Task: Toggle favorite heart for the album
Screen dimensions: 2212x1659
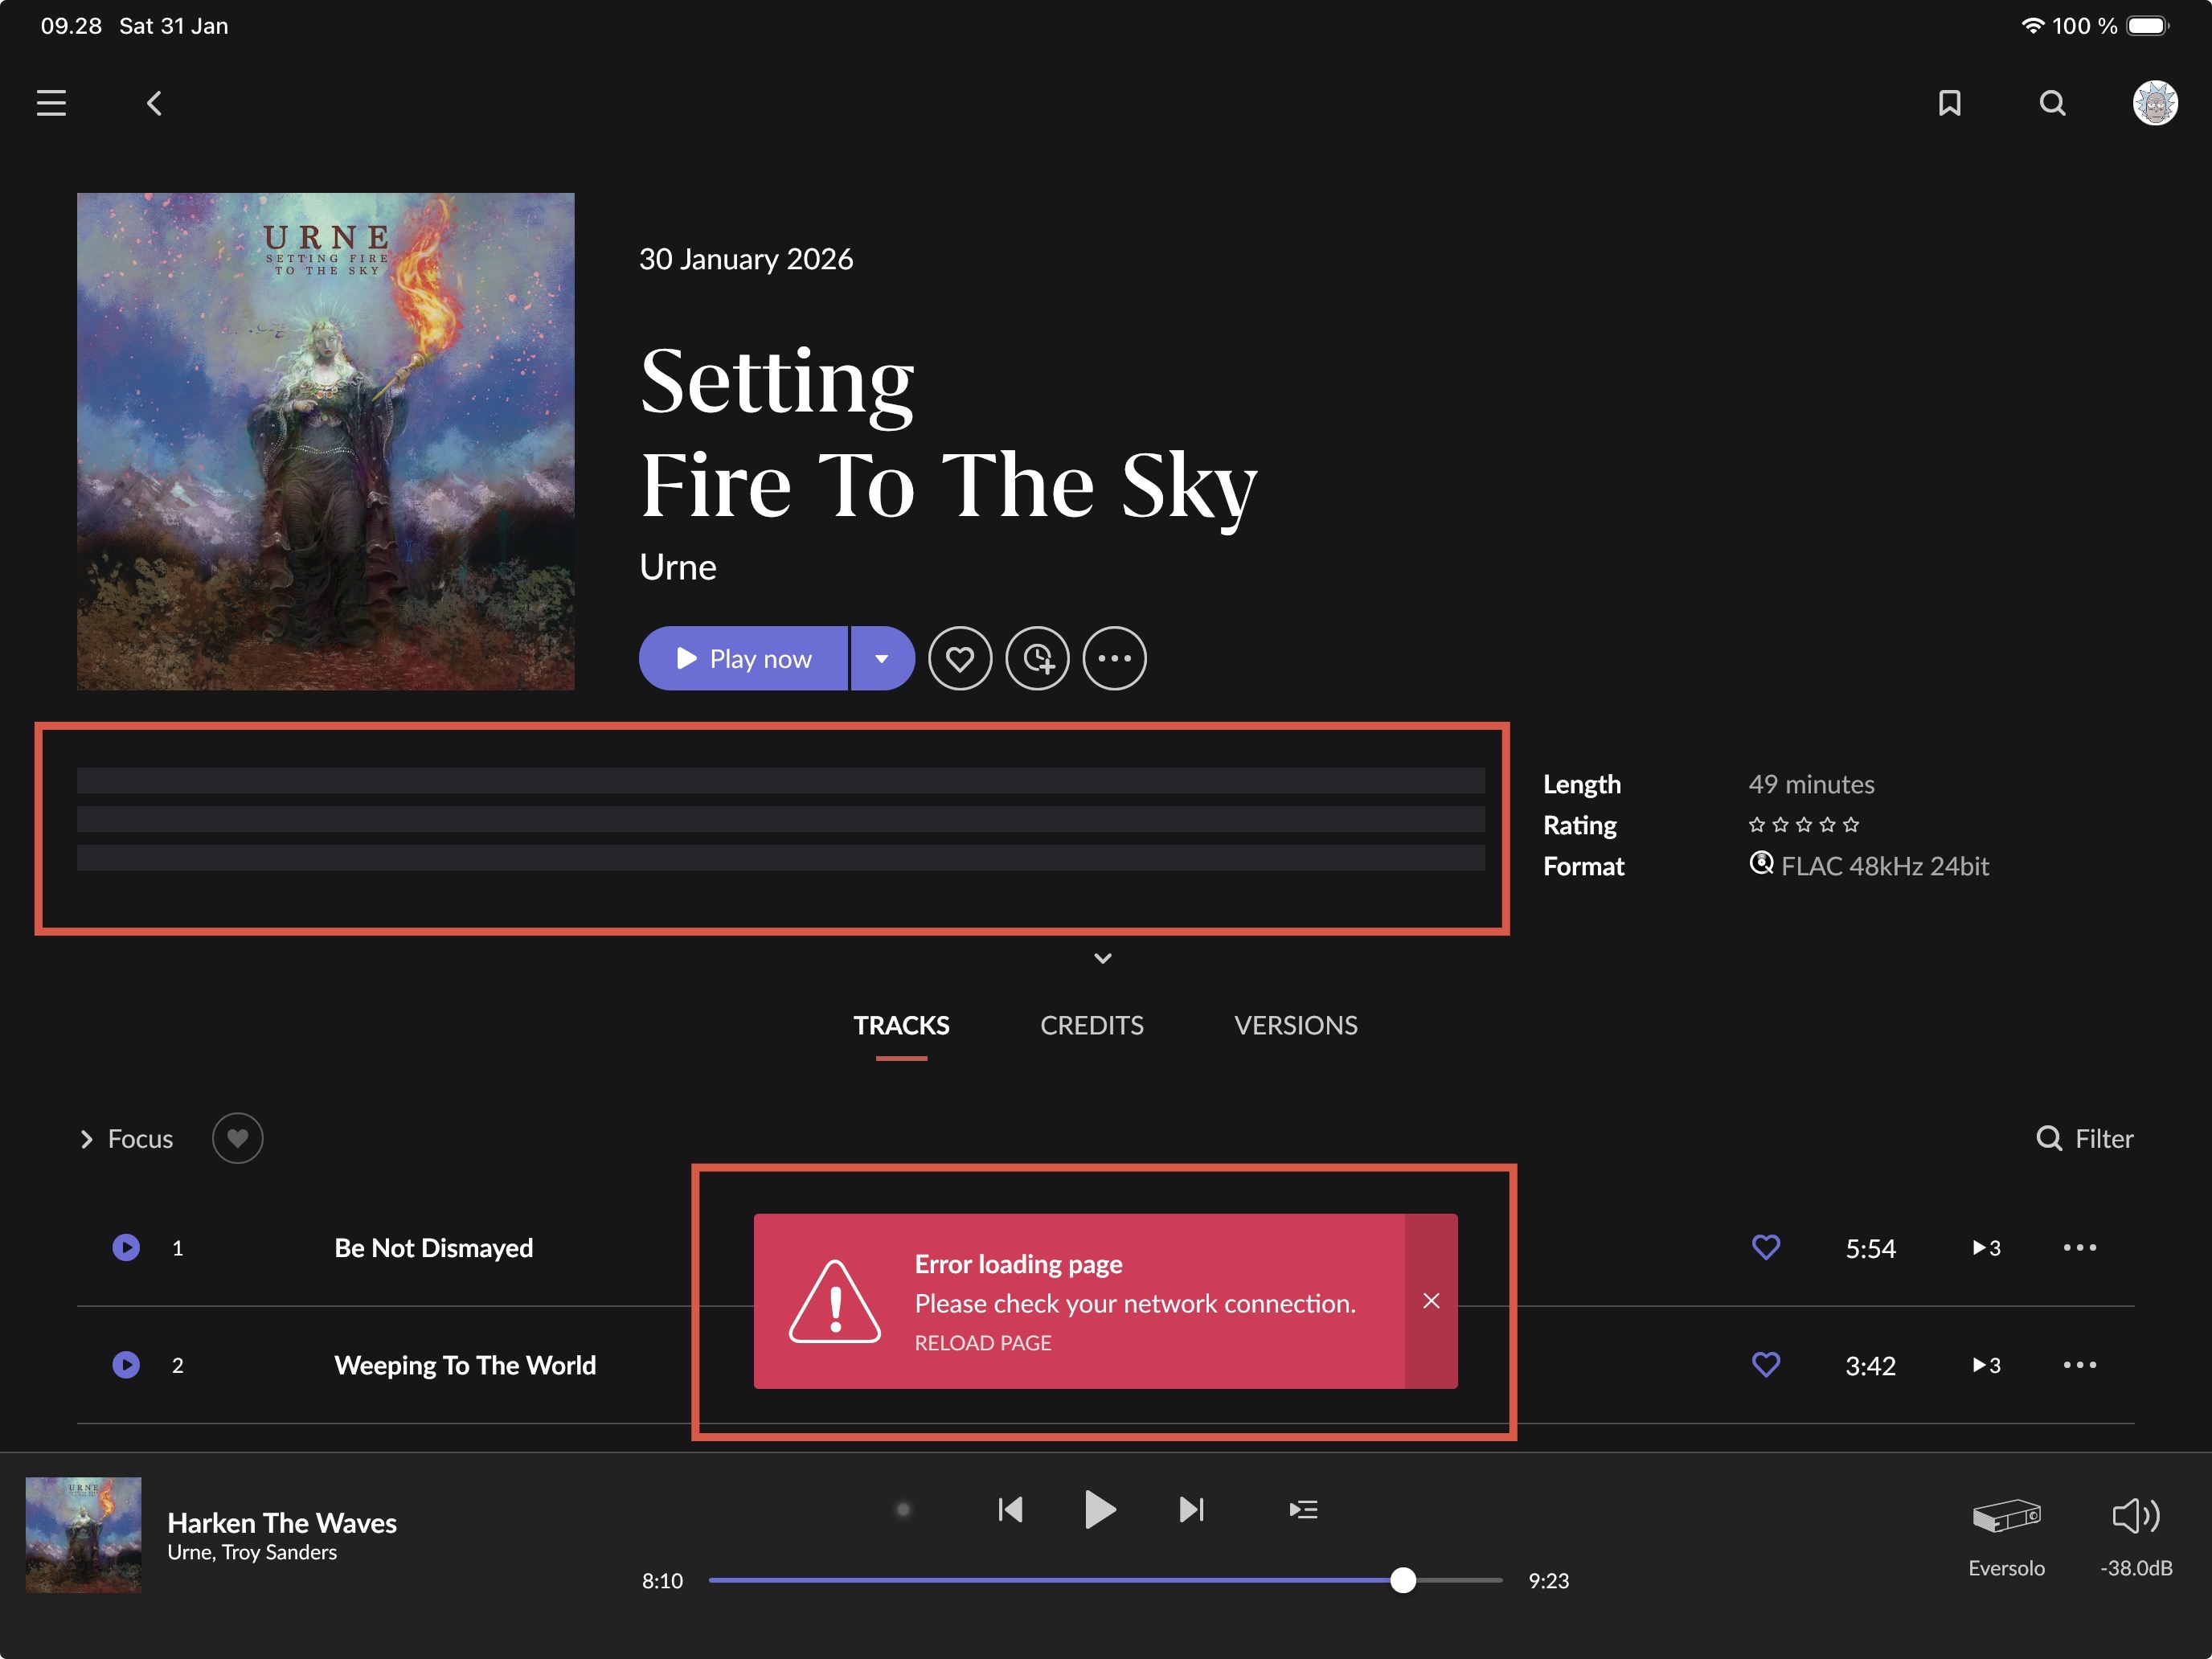Action: [x=959, y=659]
